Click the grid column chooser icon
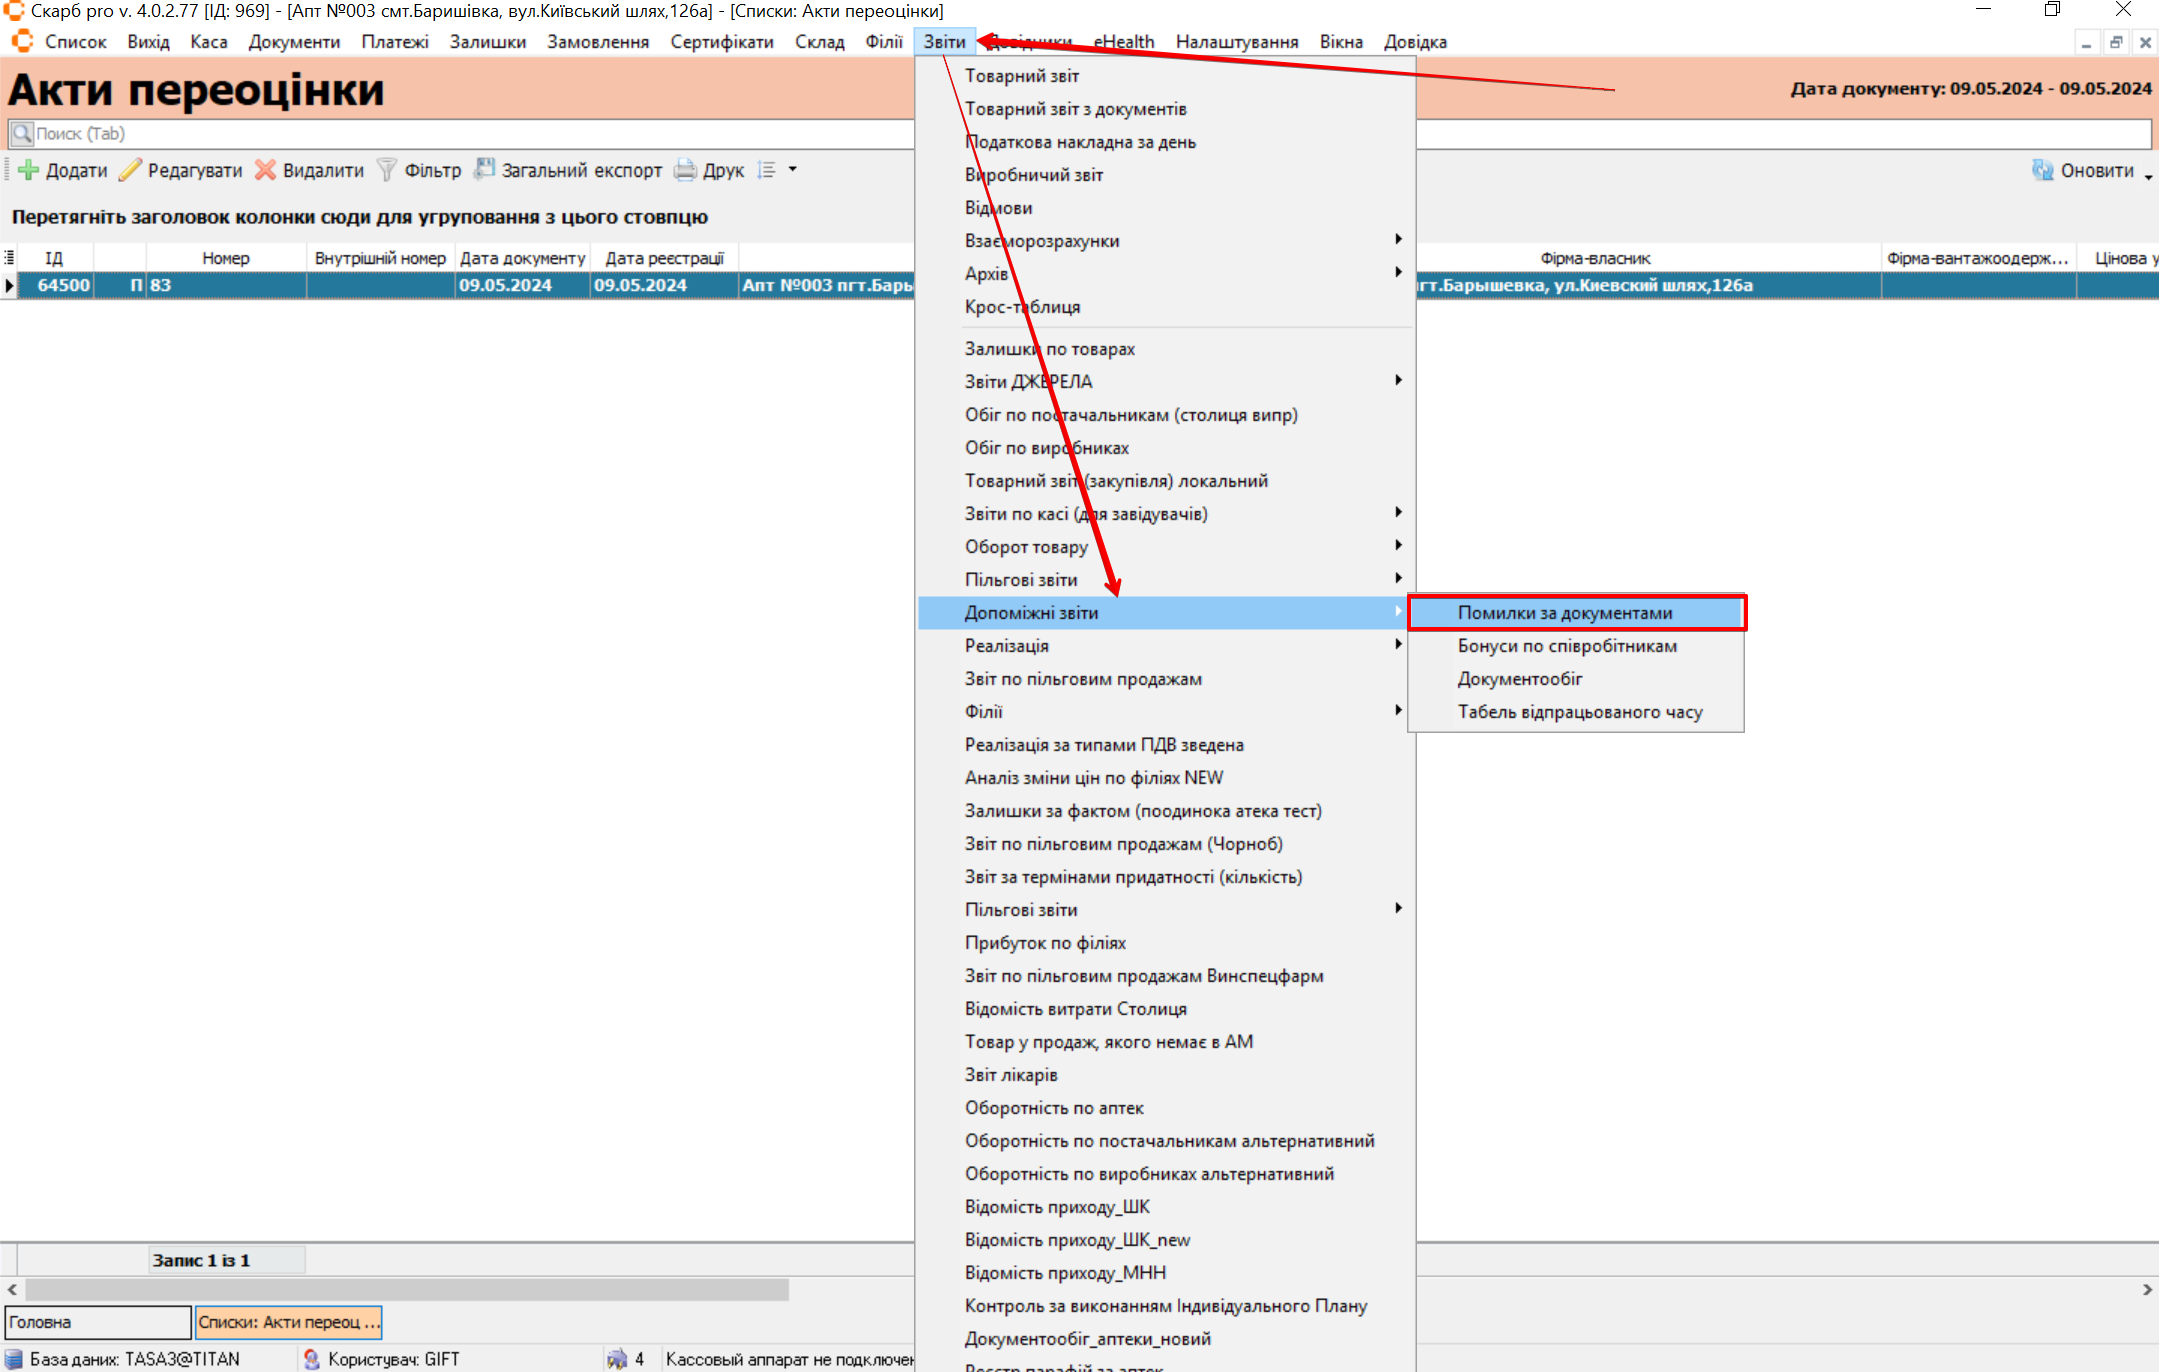2159x1372 pixels. [9, 258]
